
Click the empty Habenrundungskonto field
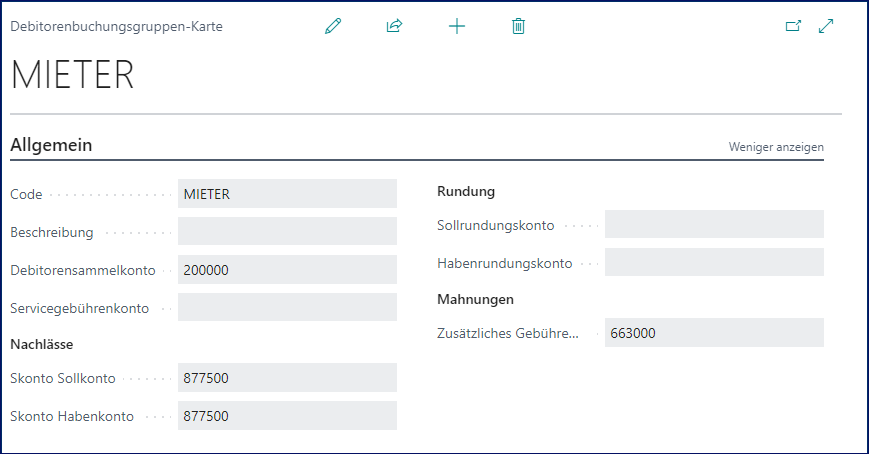[x=714, y=263]
